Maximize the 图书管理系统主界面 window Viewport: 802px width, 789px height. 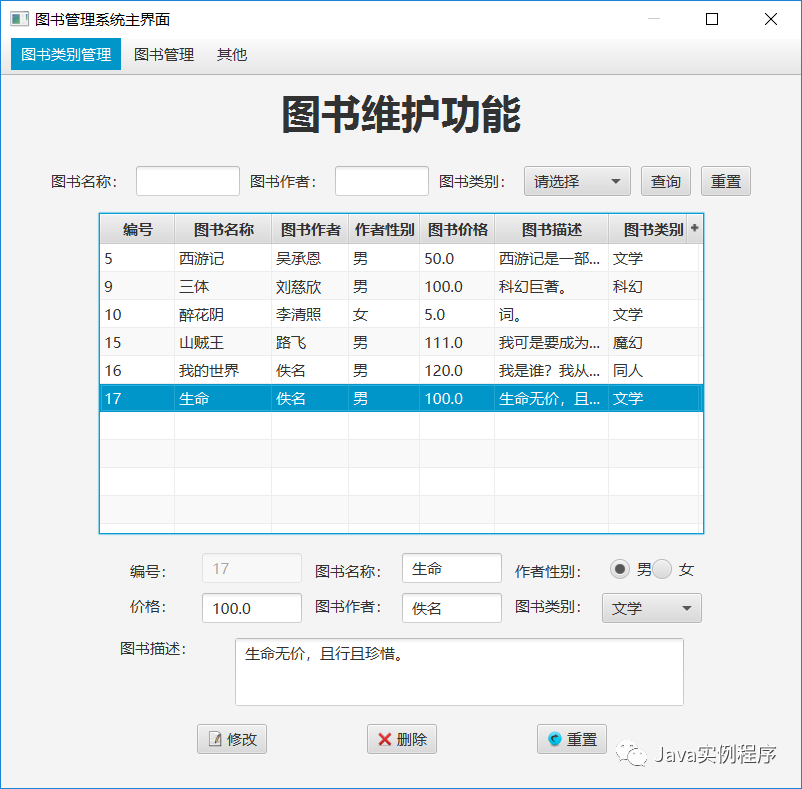[x=711, y=19]
